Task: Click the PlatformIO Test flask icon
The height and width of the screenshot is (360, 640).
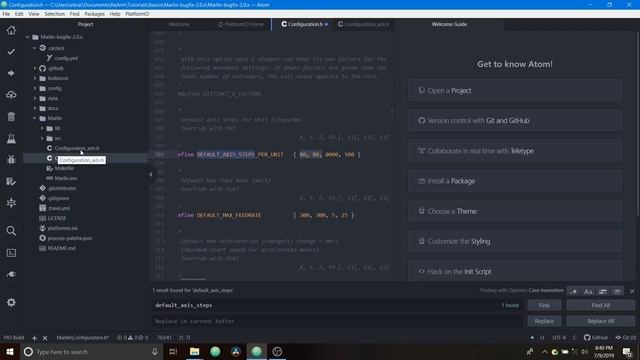Action: [11, 139]
